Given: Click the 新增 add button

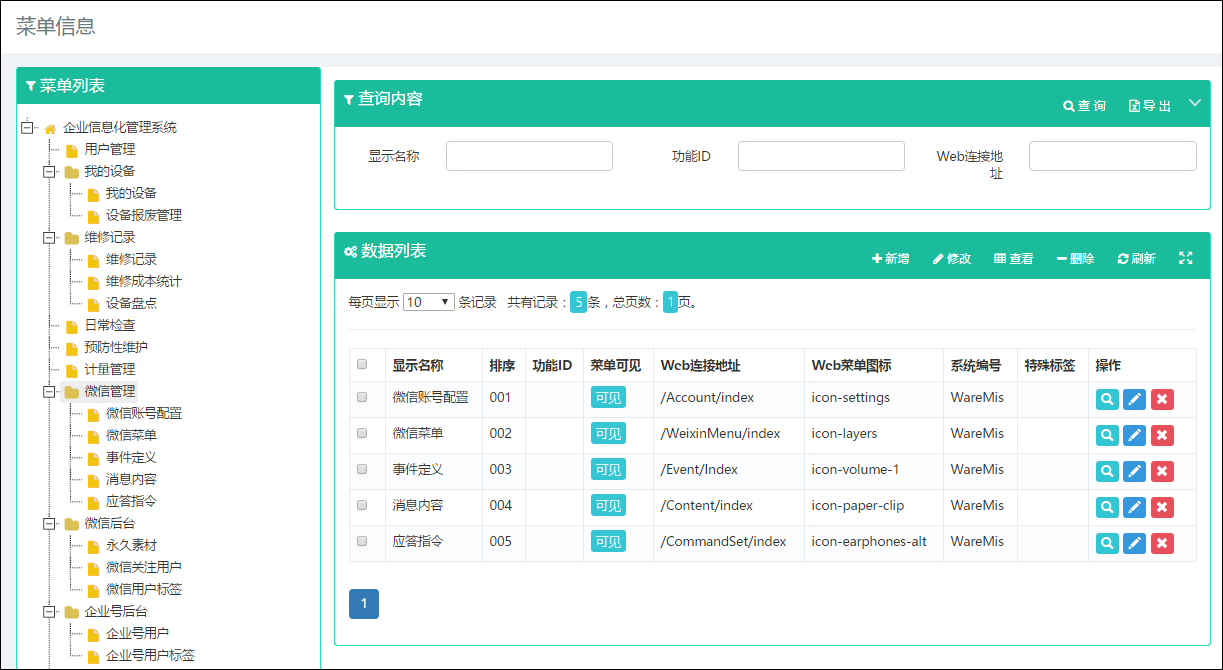Looking at the screenshot, I should pyautogui.click(x=890, y=258).
